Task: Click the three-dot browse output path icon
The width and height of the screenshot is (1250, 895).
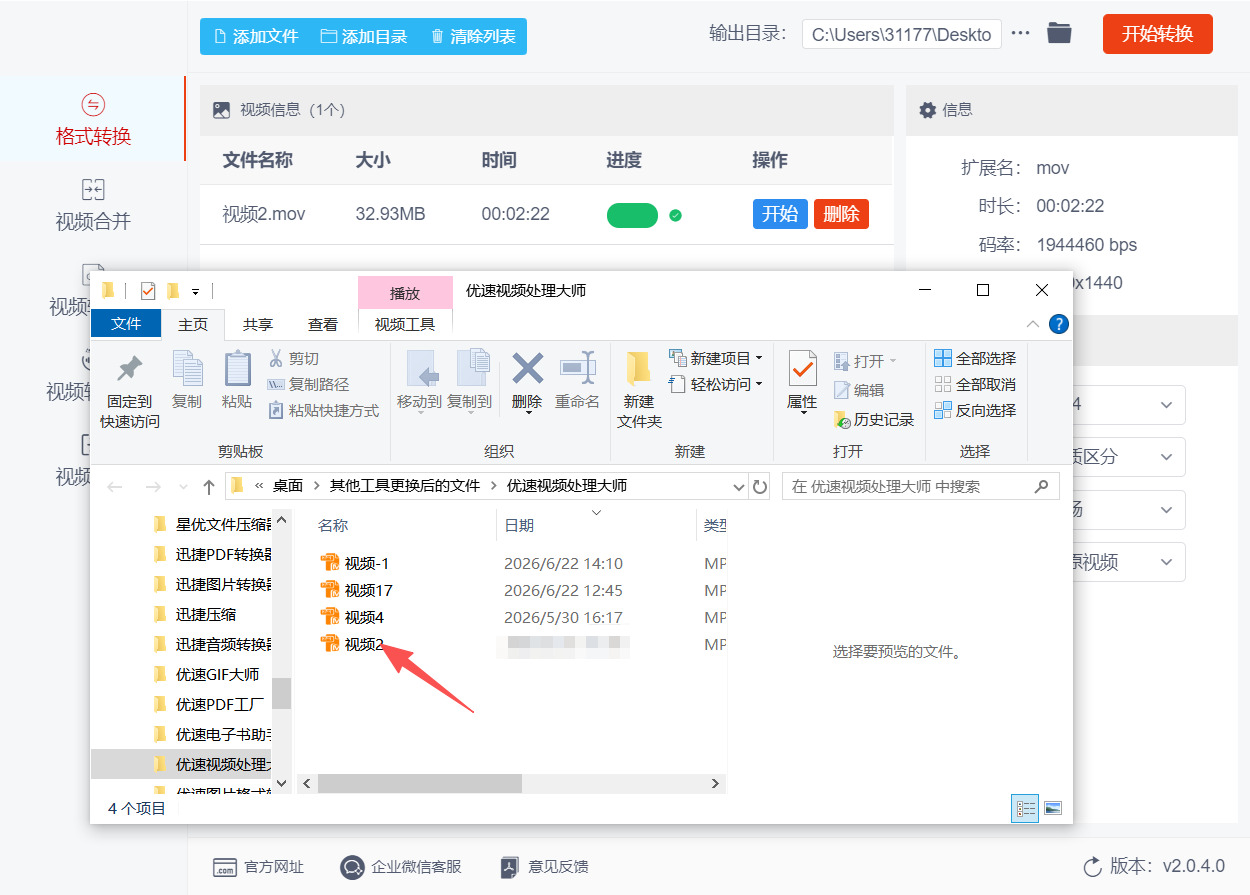Action: tap(1020, 33)
